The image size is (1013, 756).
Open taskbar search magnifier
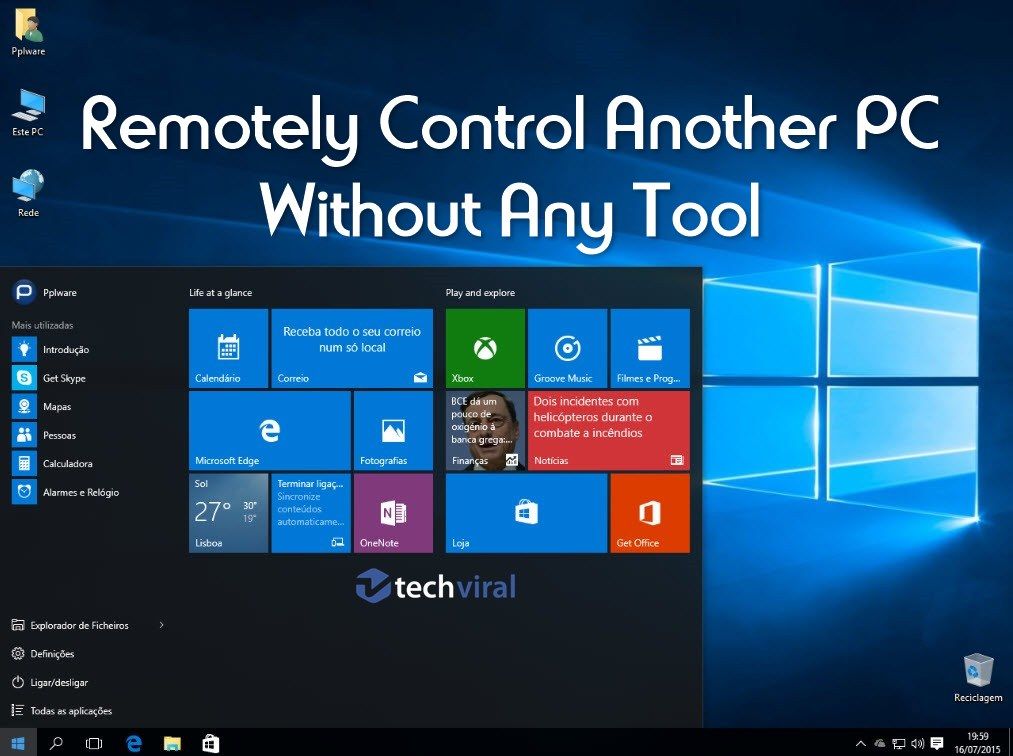tap(56, 743)
